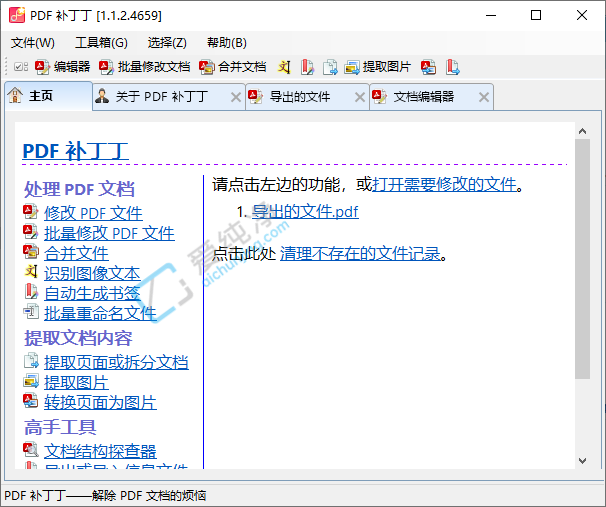Open the 自动生成书签 link
The width and height of the screenshot is (606, 507).
point(92,293)
